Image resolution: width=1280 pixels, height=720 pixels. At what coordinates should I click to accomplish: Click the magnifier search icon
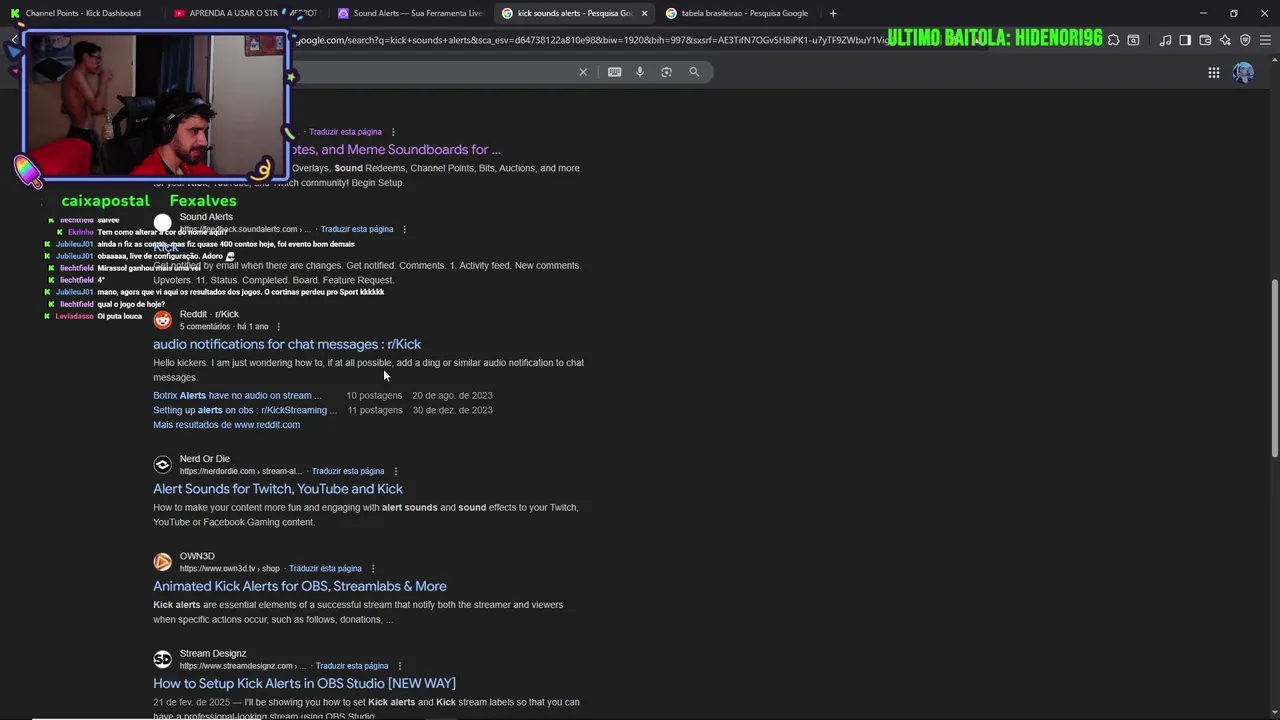694,72
